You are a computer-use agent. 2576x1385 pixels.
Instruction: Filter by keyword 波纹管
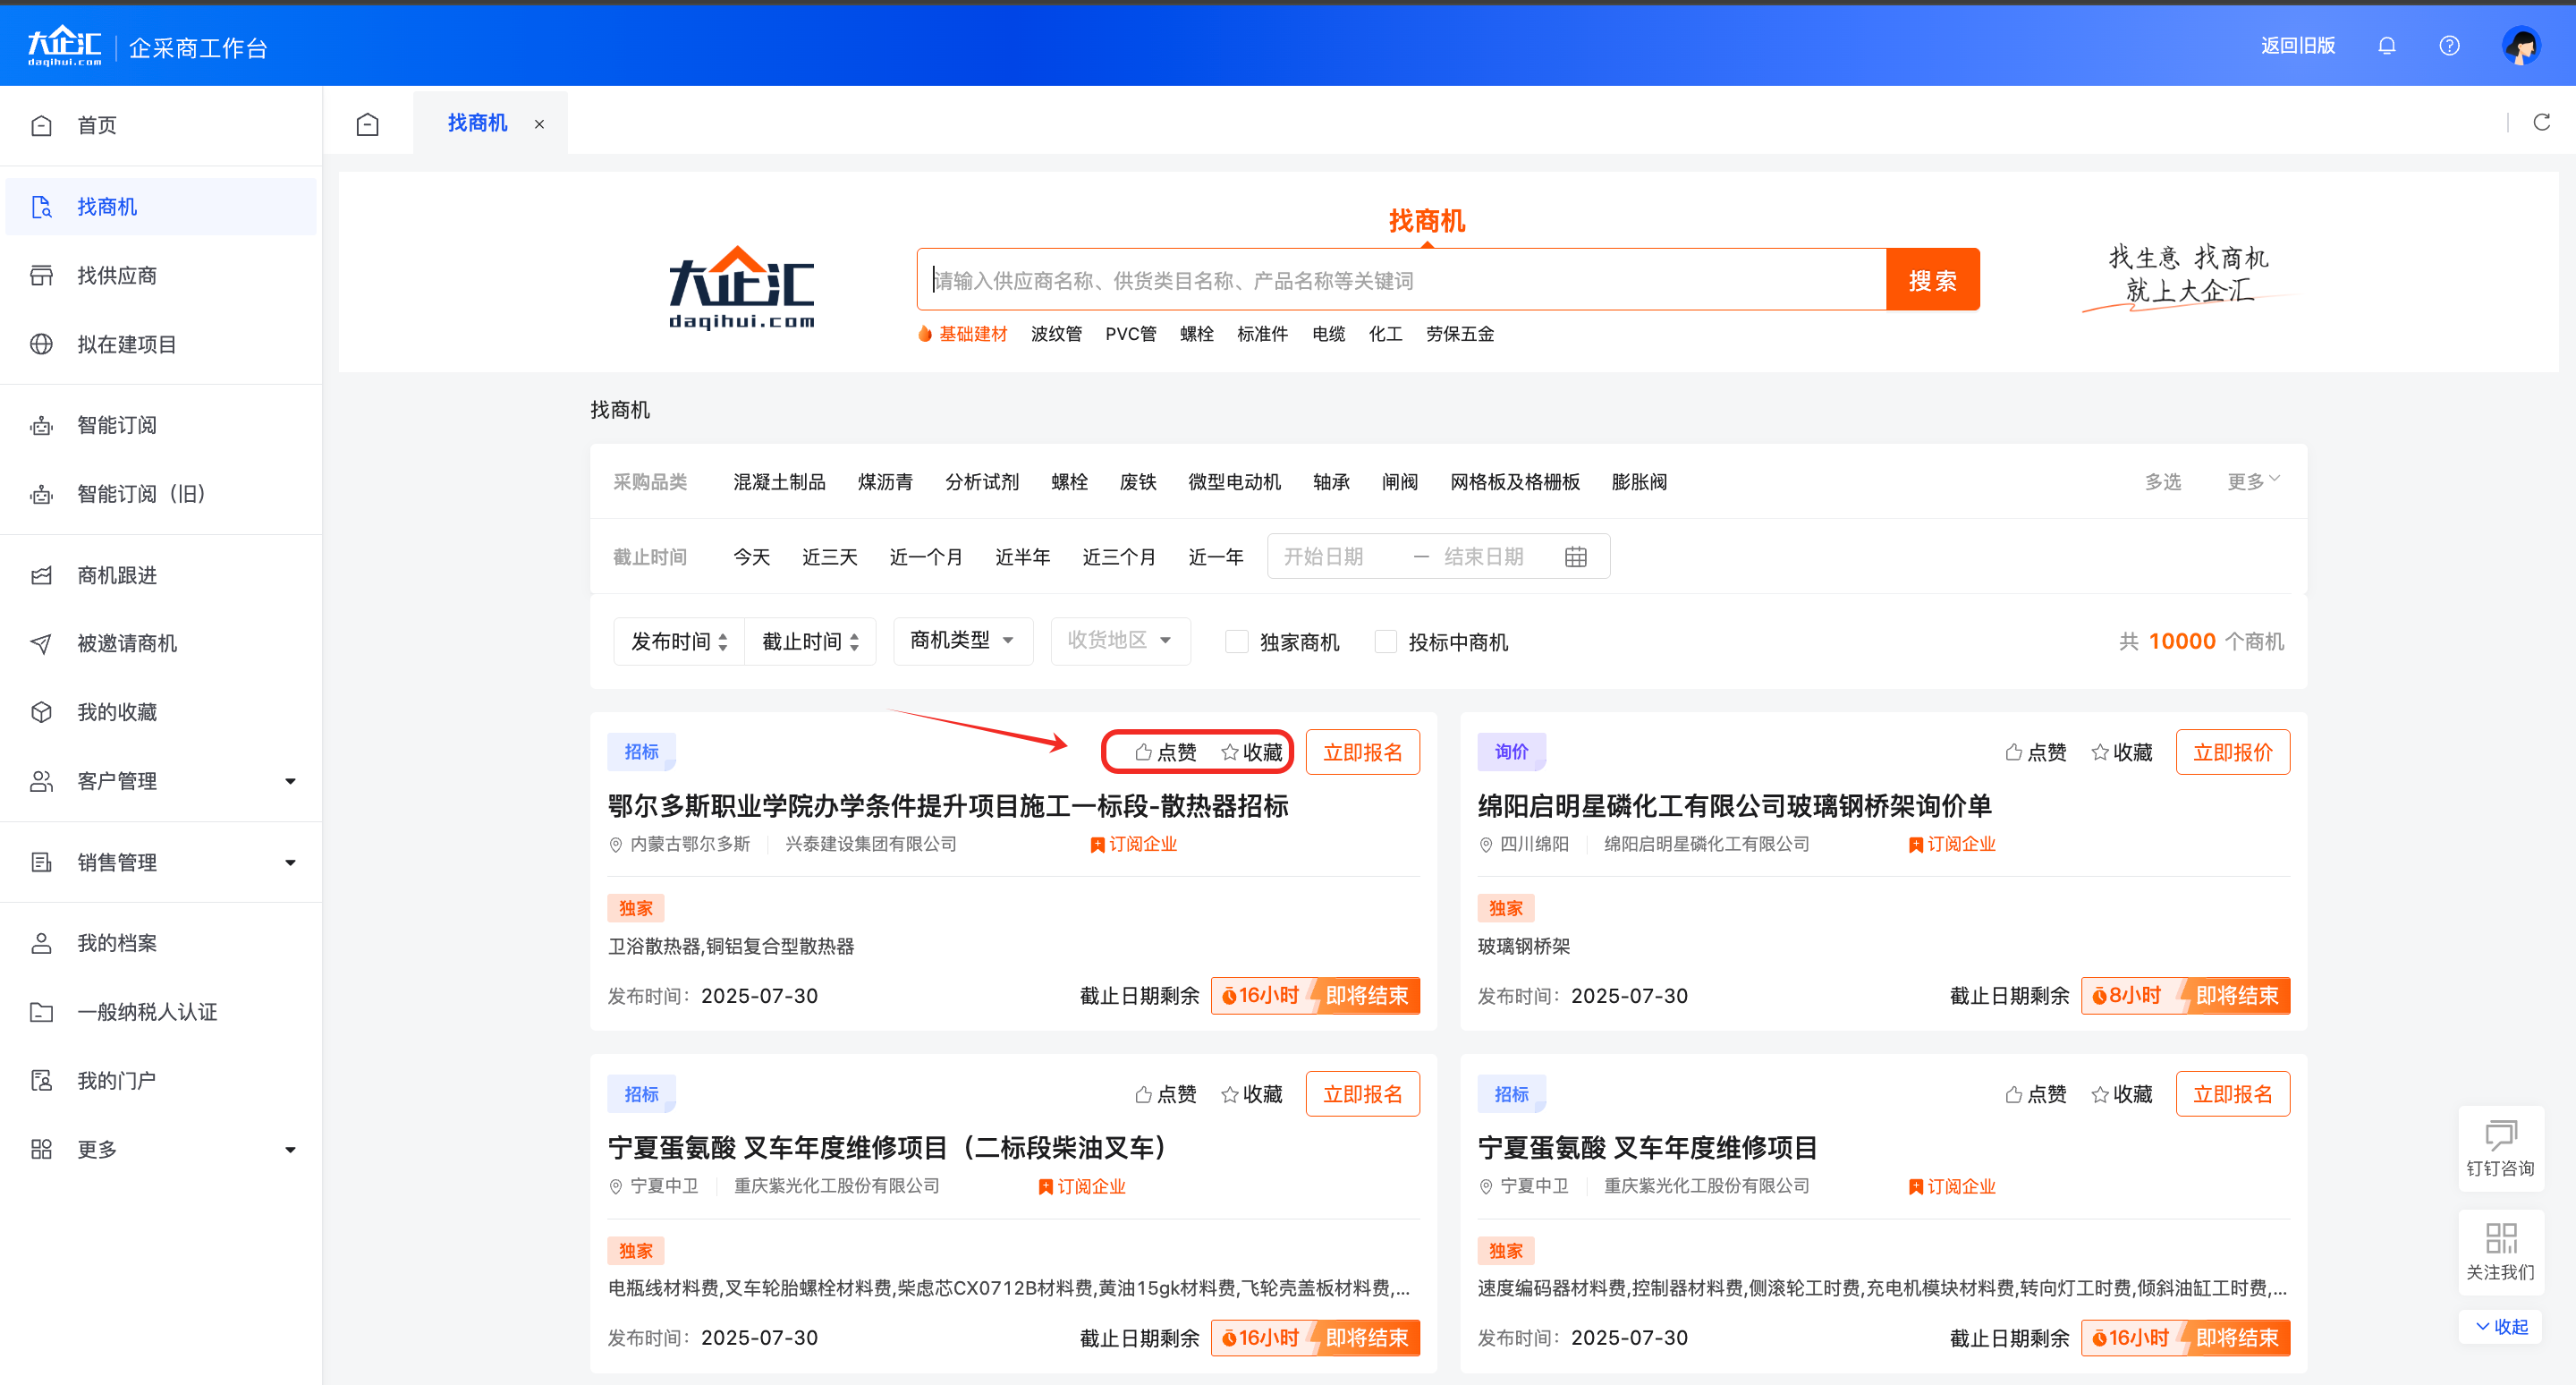click(1056, 334)
